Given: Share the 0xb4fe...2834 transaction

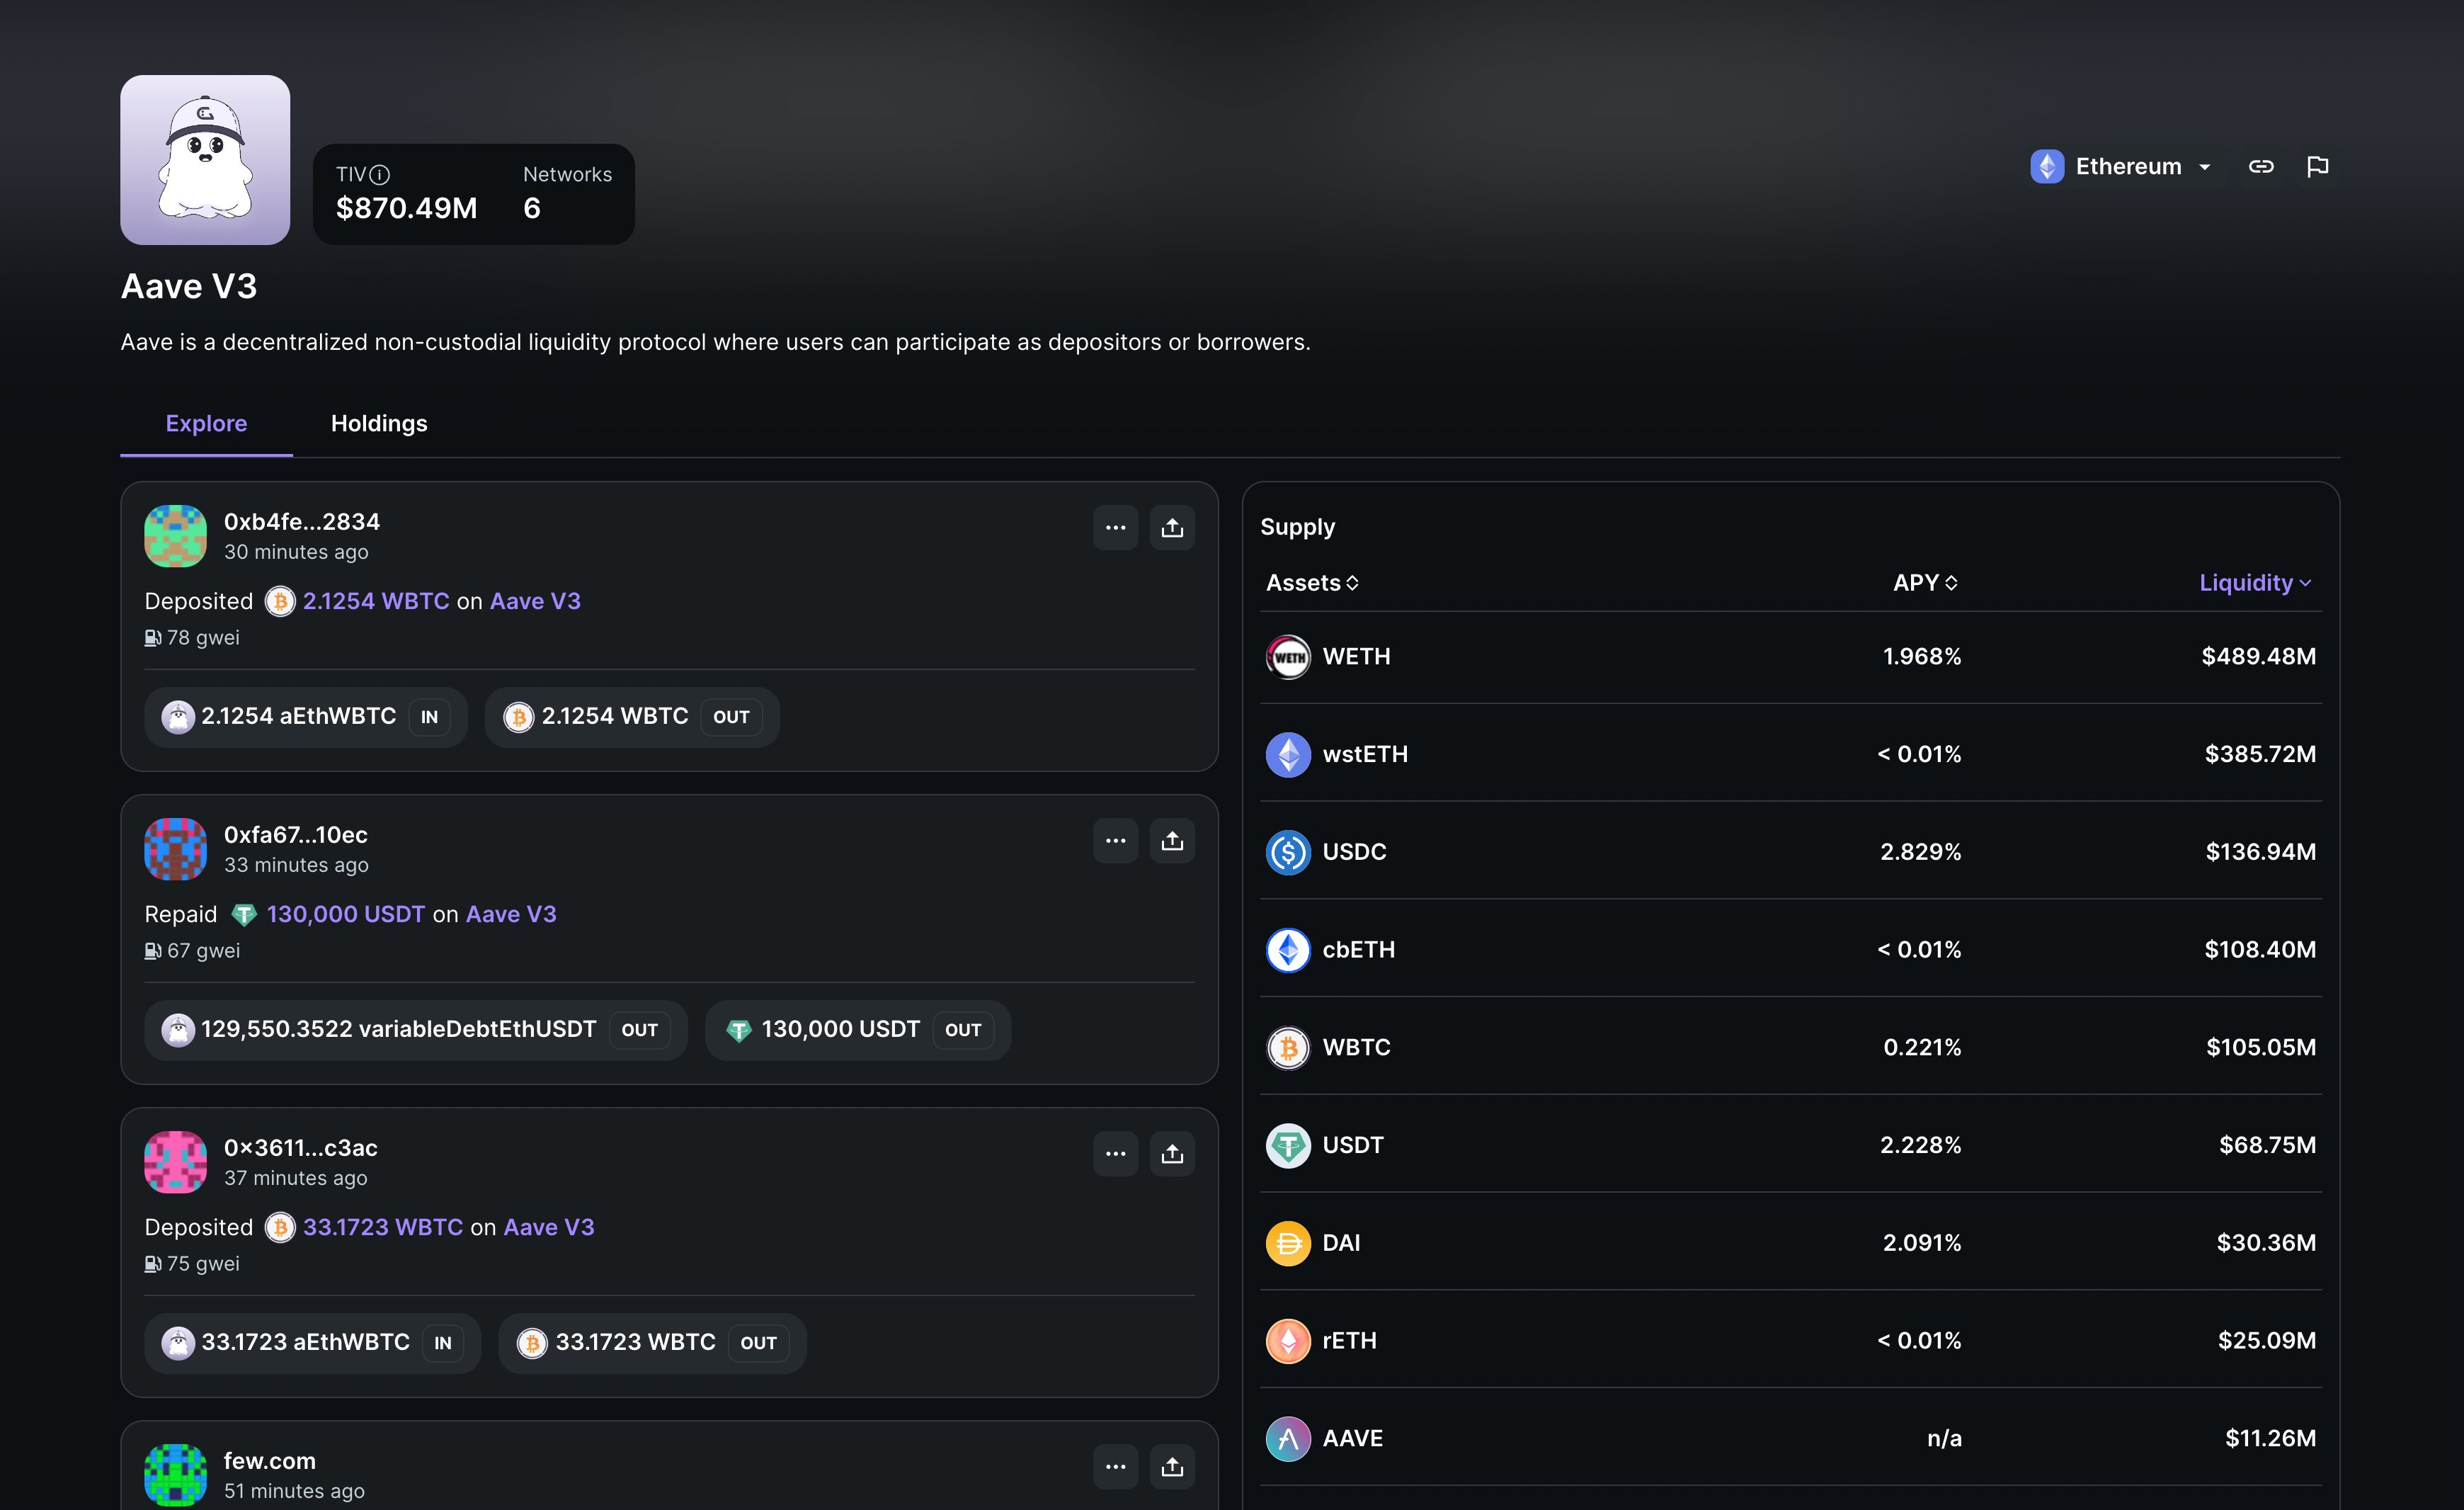Looking at the screenshot, I should pos(1172,527).
